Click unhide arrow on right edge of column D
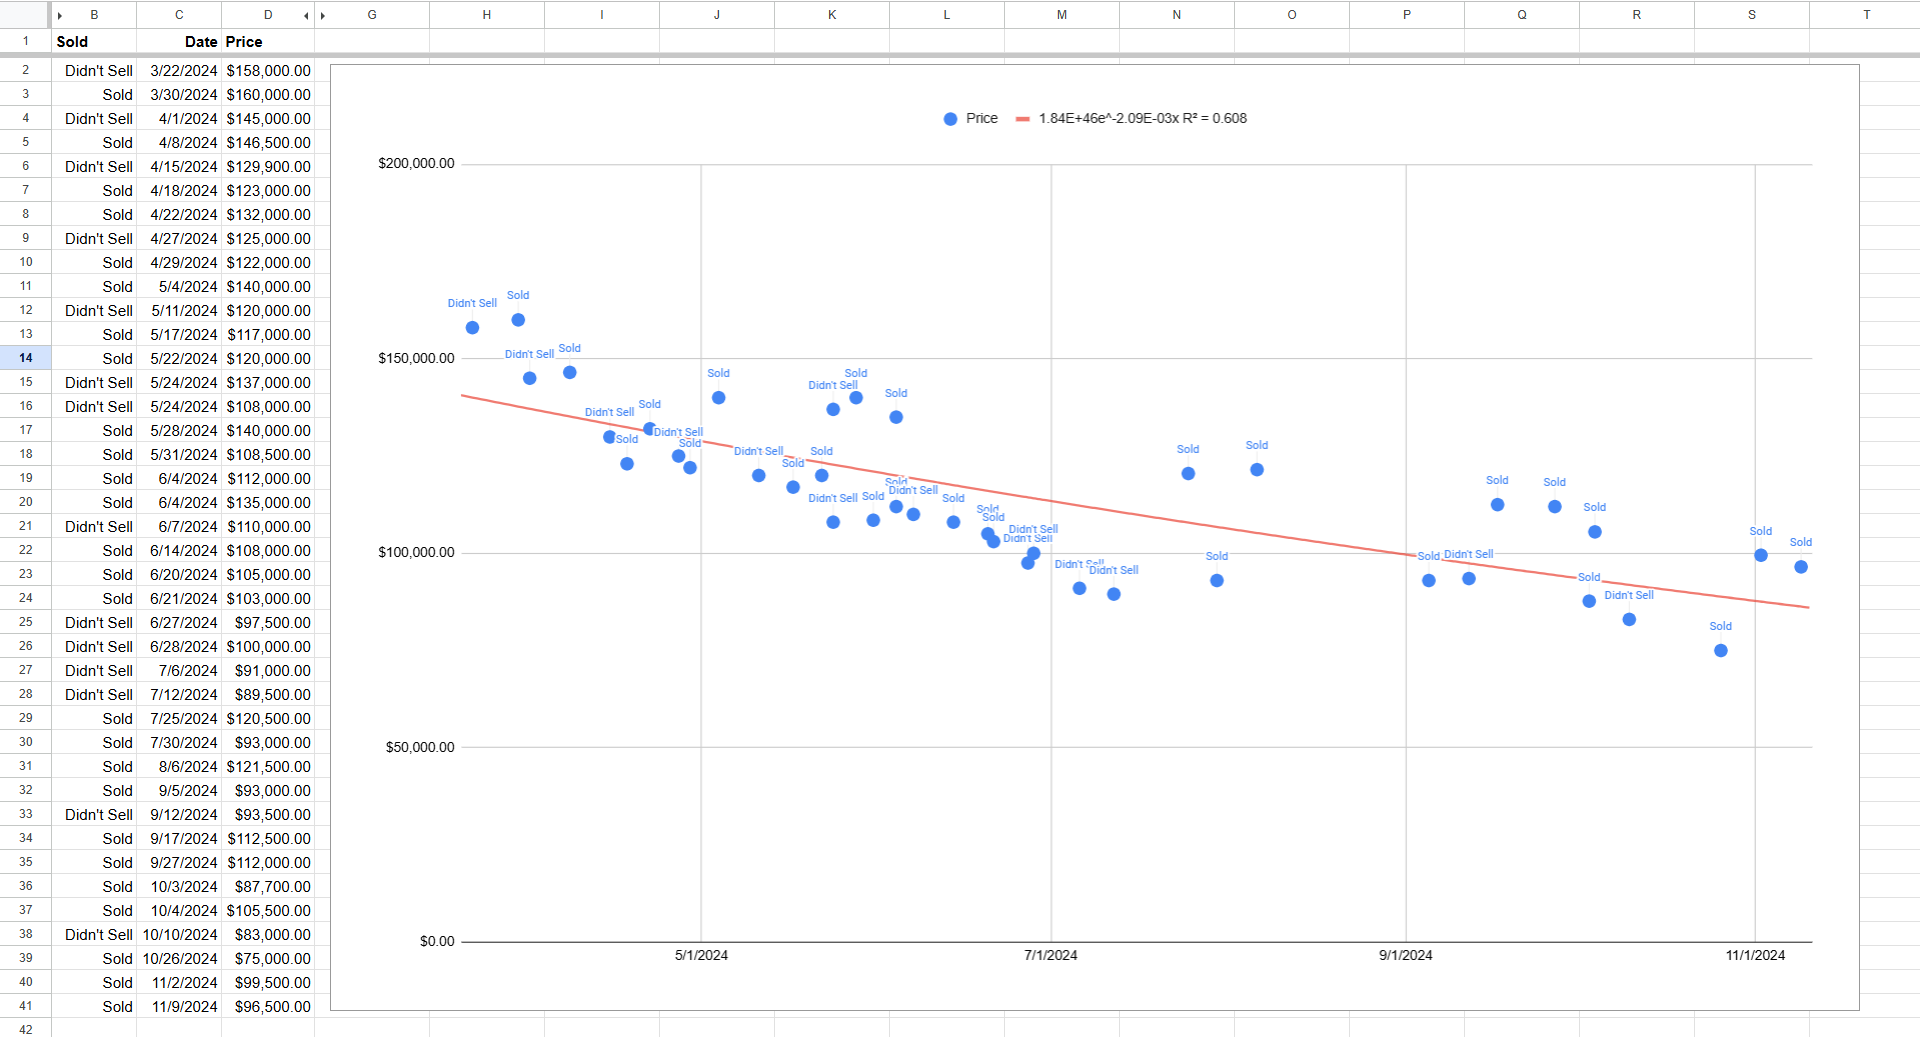The width and height of the screenshot is (1920, 1037). coord(306,16)
